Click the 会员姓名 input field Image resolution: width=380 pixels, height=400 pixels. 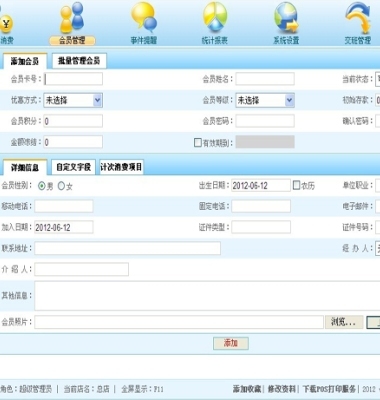[265, 79]
